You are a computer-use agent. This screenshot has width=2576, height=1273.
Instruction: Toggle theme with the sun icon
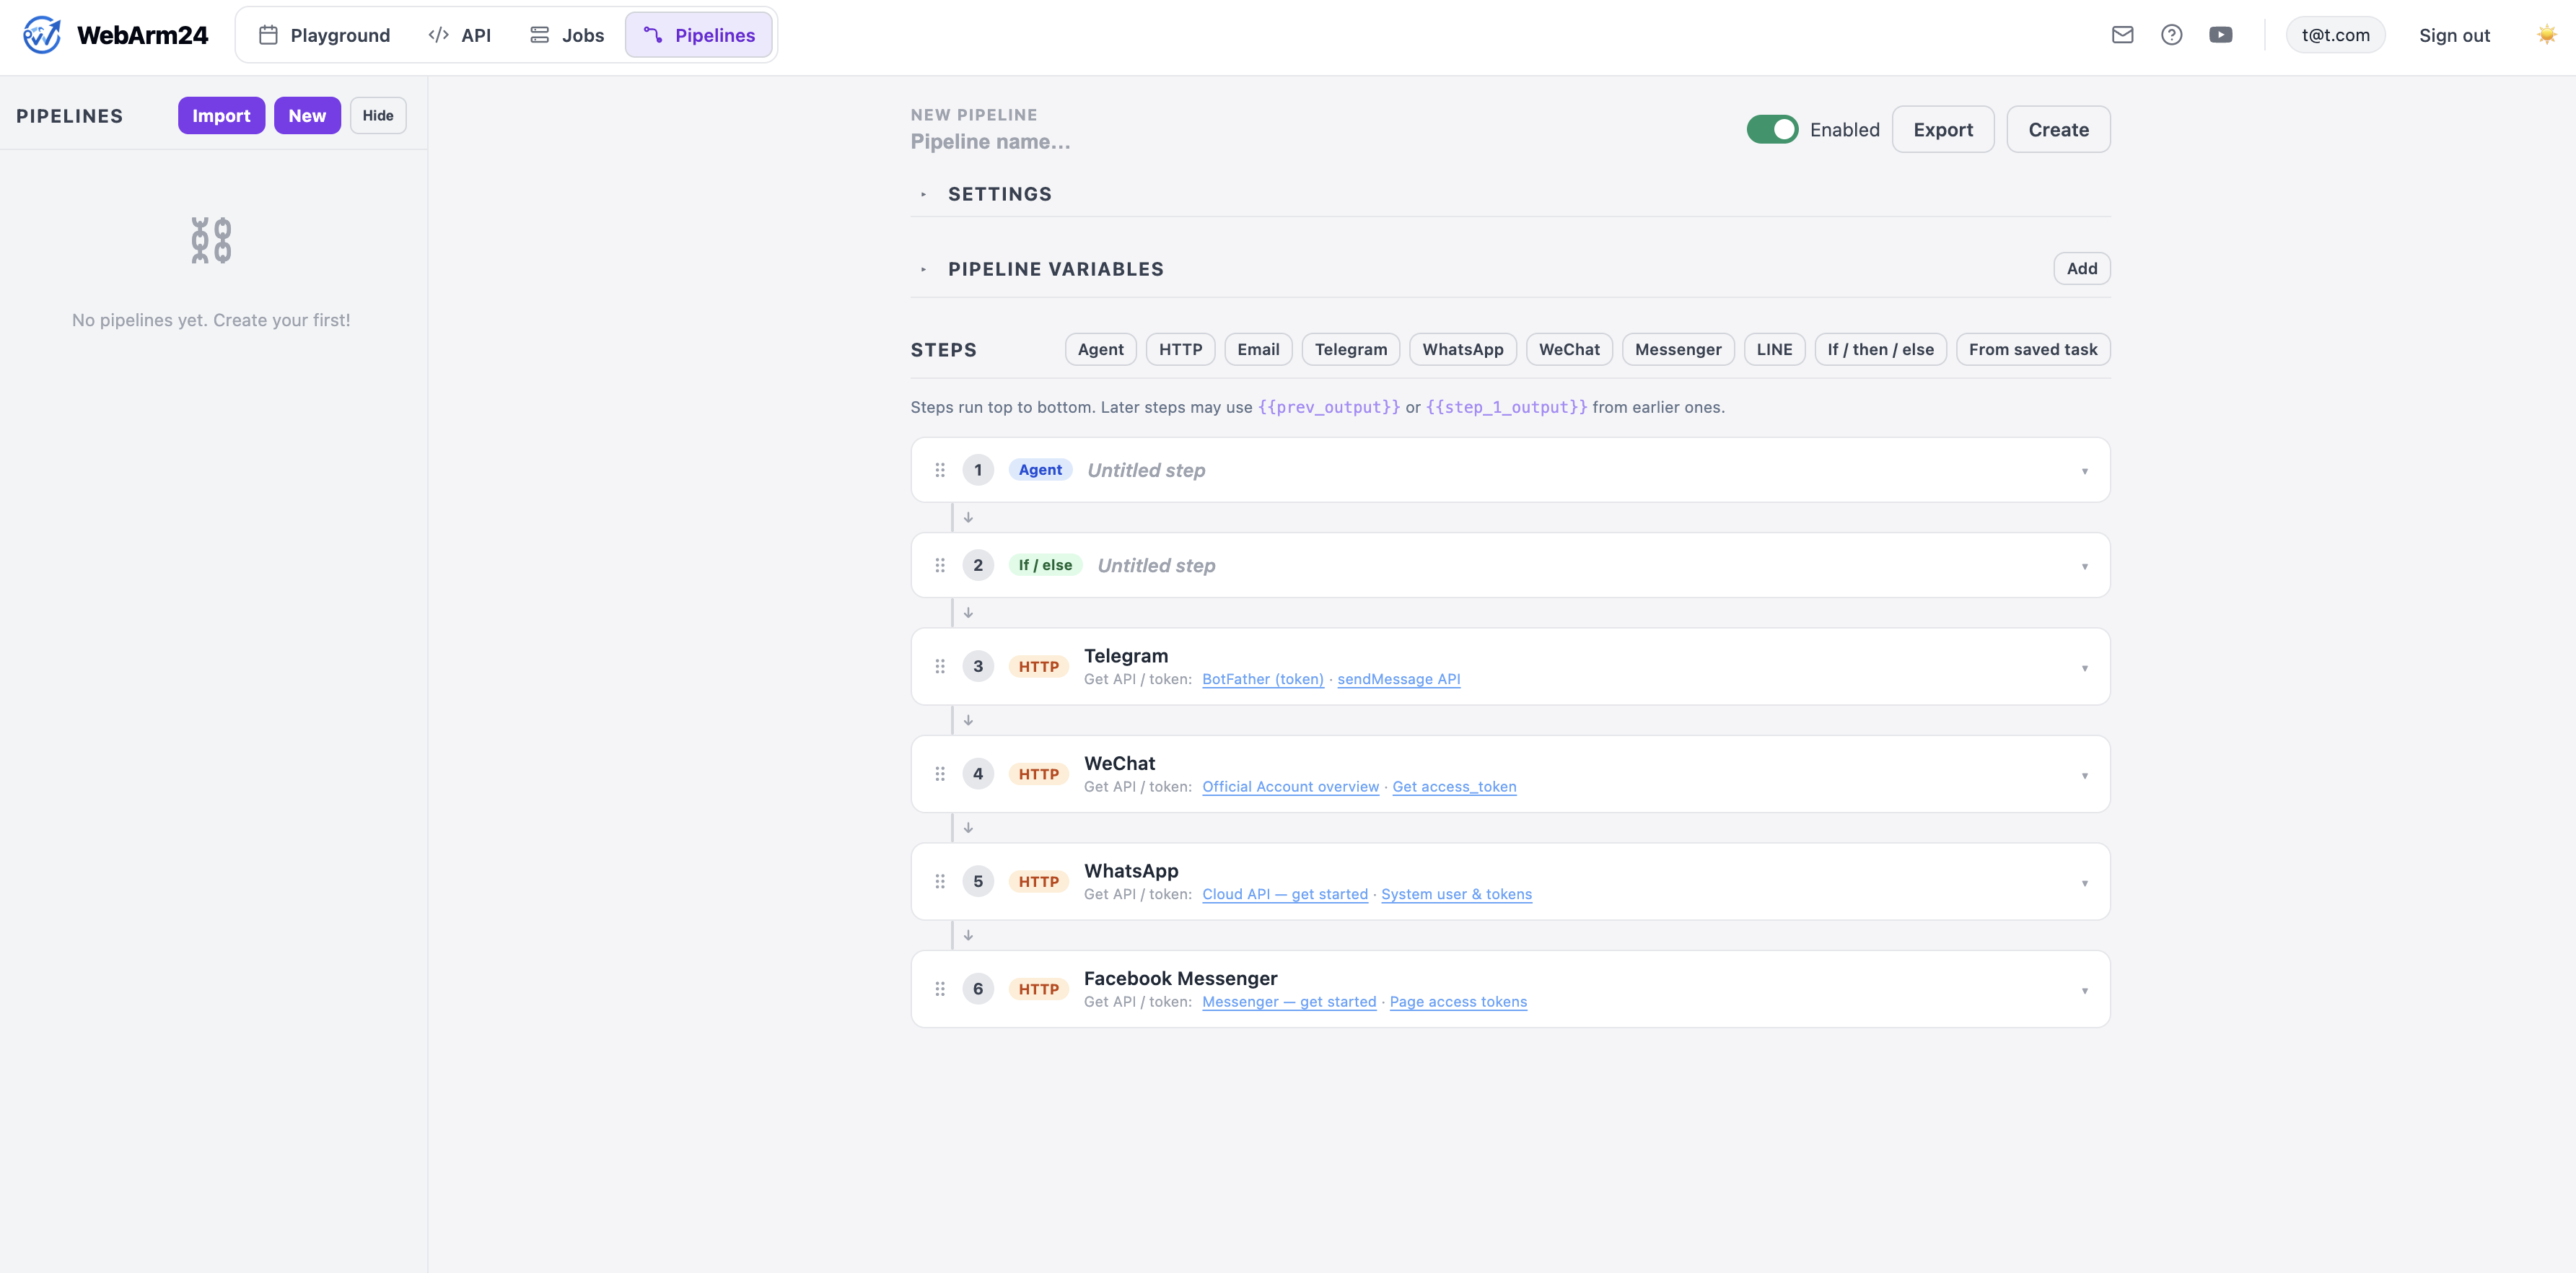pyautogui.click(x=2546, y=35)
